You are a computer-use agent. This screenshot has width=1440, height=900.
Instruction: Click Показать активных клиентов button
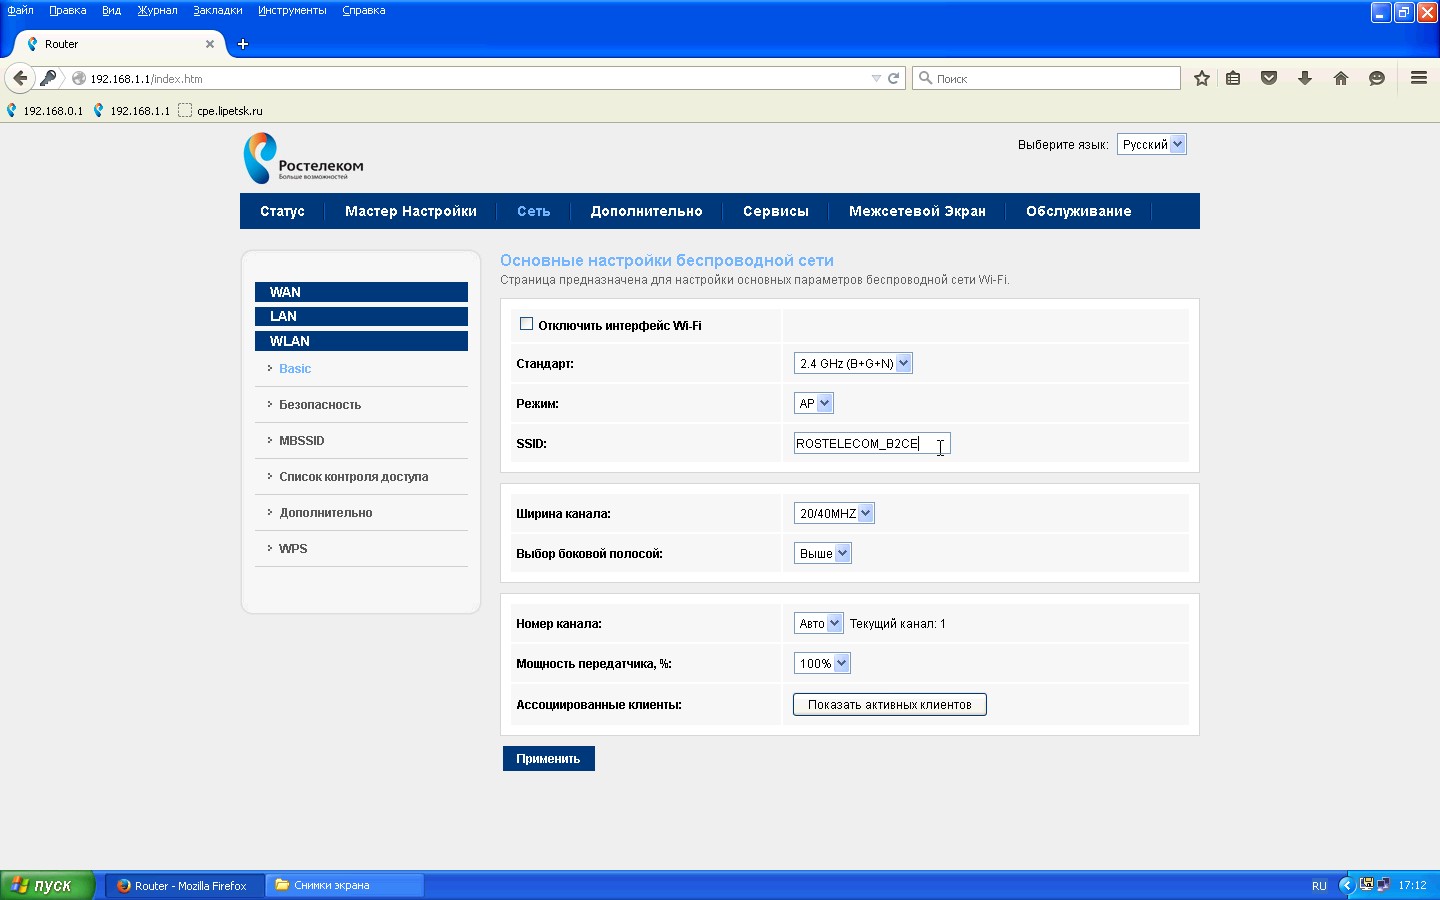890,705
